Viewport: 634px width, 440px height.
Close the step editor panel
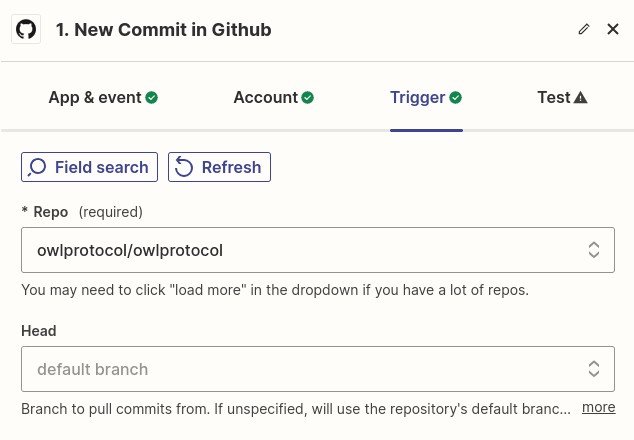click(x=613, y=30)
